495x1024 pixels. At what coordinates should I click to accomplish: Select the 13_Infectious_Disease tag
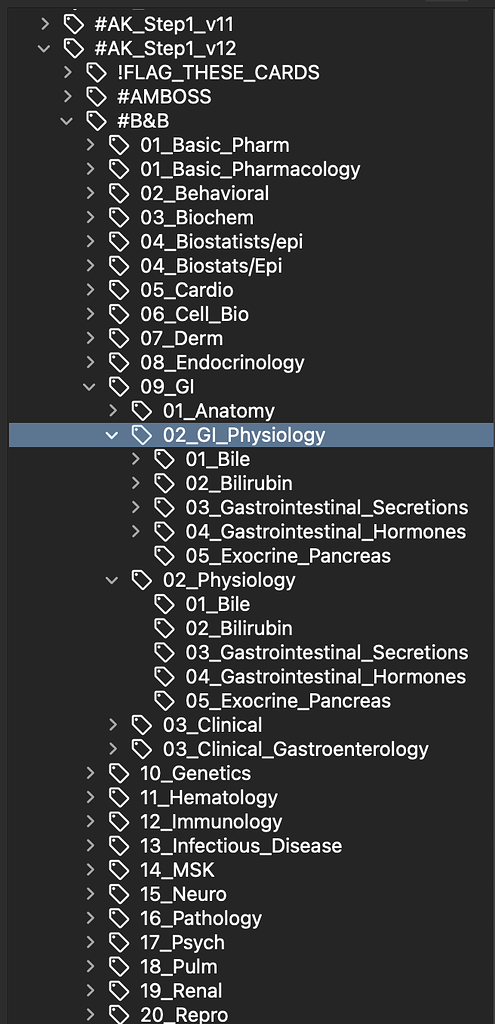click(x=241, y=846)
